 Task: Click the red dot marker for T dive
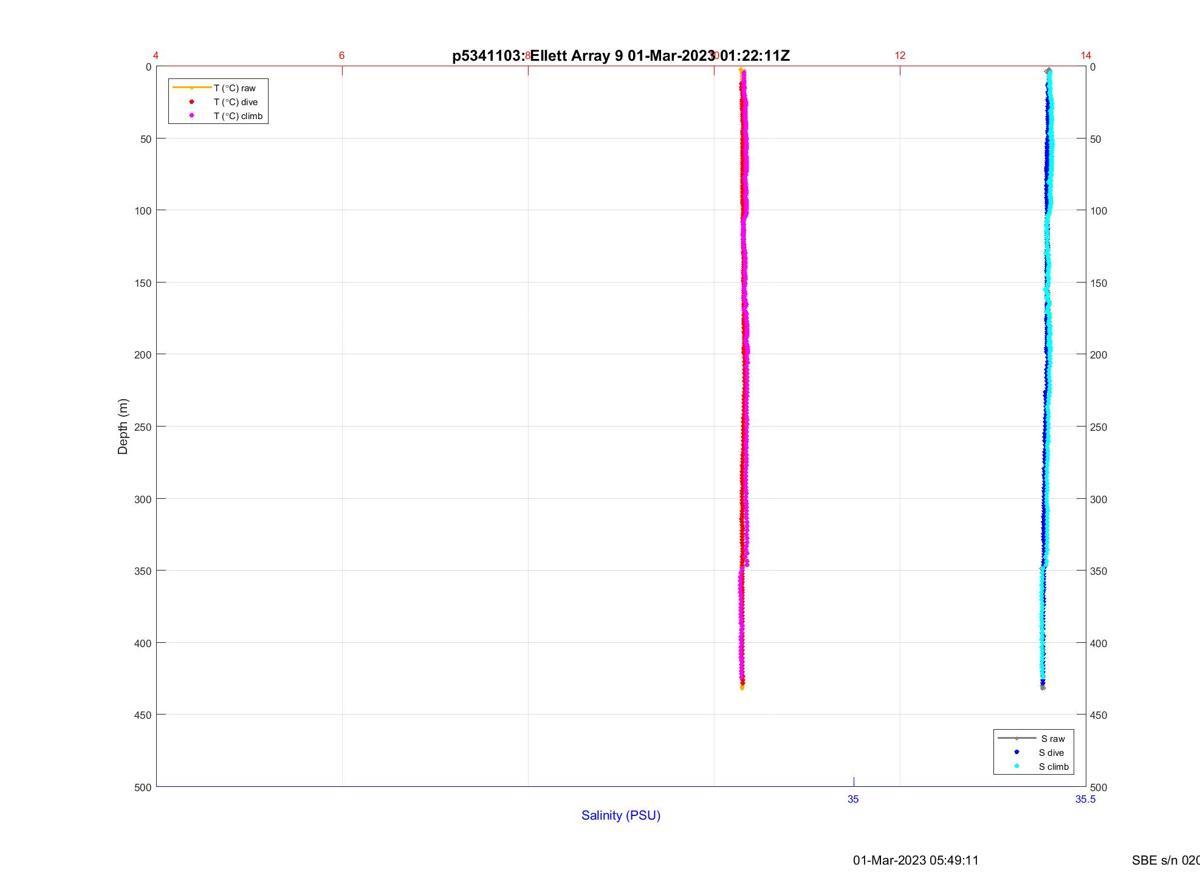[191, 102]
